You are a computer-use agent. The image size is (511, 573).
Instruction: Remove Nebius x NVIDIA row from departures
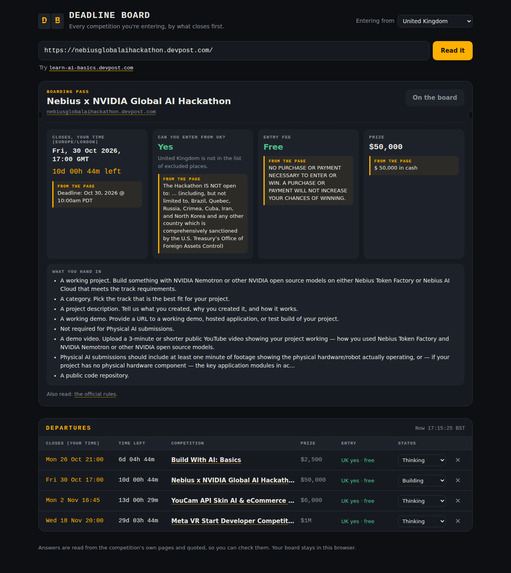pos(458,481)
